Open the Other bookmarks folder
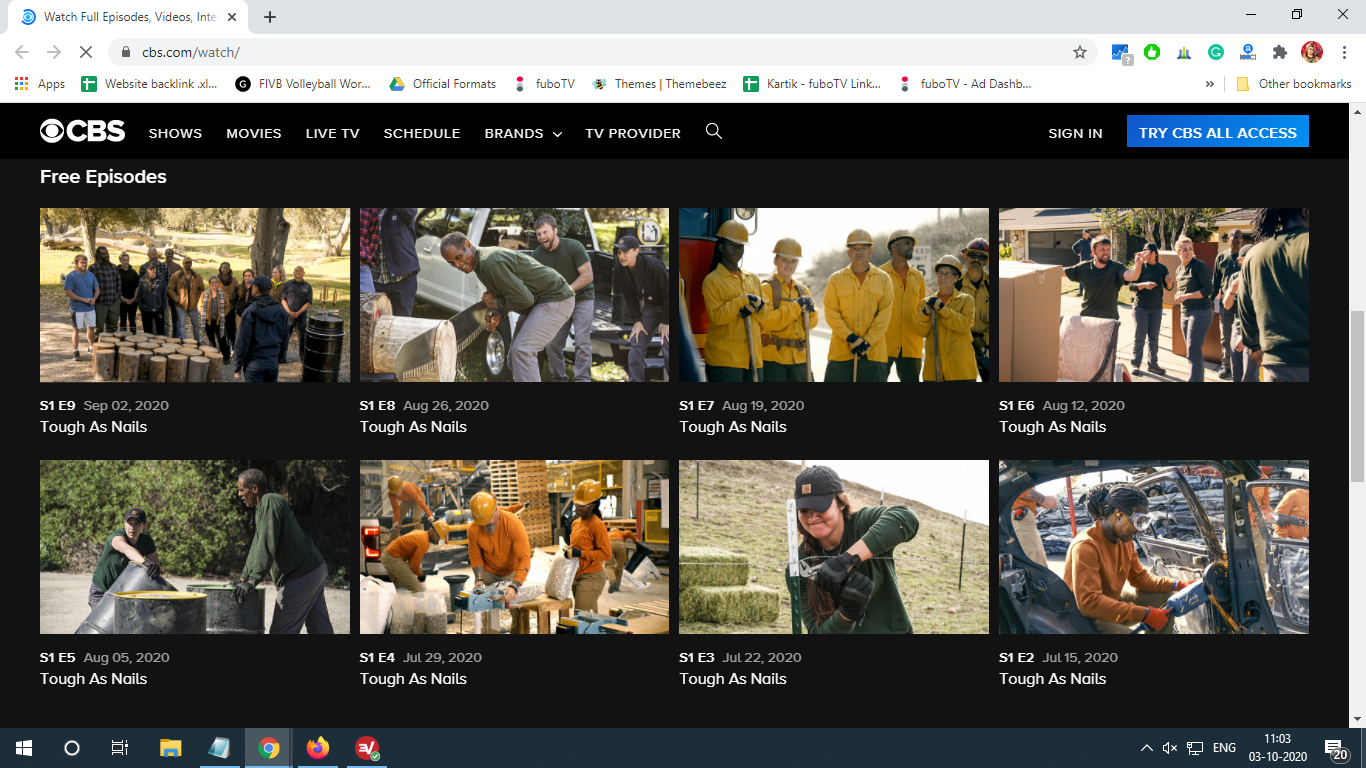 click(1293, 84)
